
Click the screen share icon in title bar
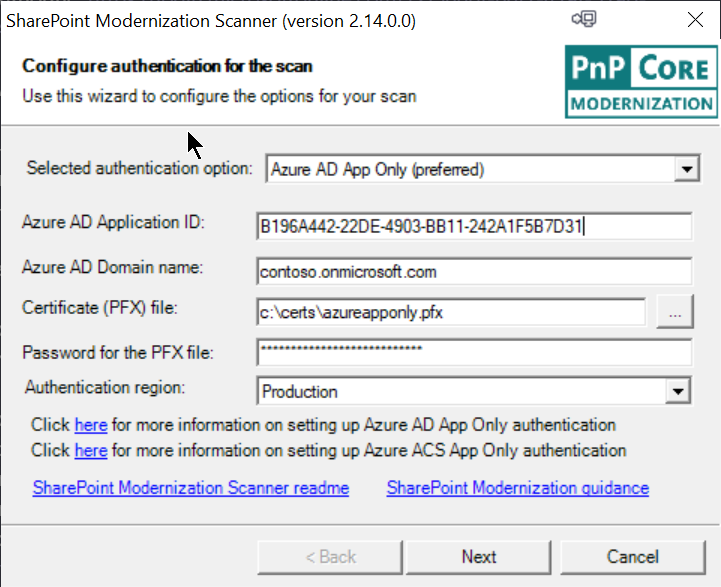coord(584,19)
